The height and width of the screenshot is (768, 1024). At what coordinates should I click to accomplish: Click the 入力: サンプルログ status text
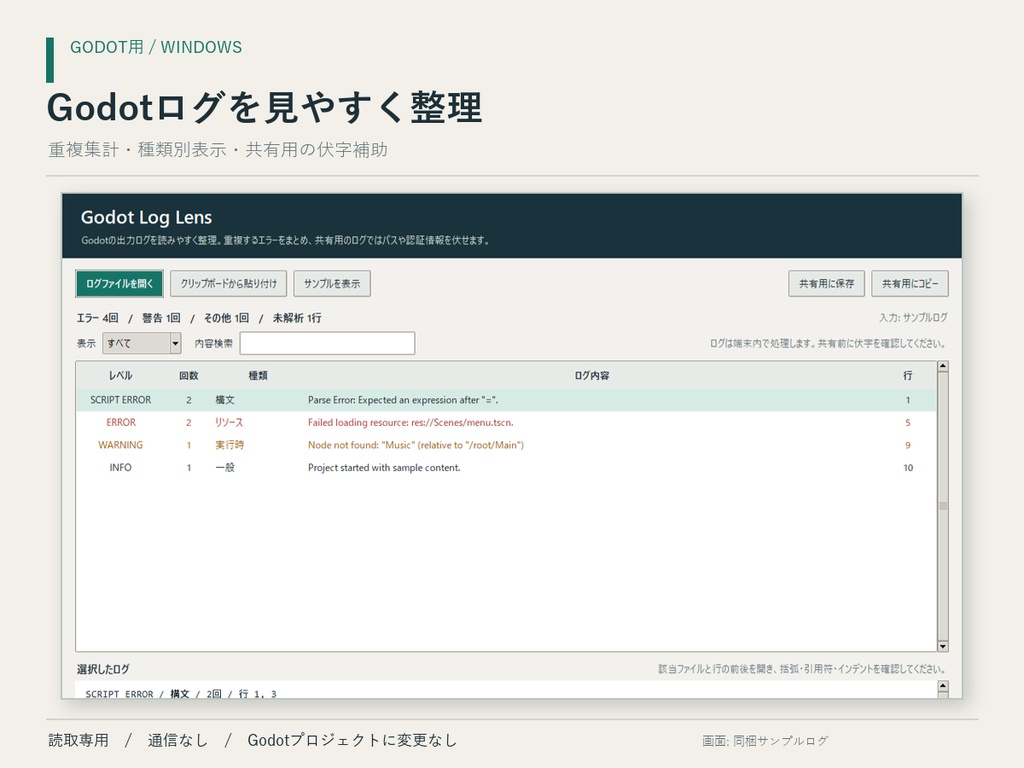click(913, 317)
